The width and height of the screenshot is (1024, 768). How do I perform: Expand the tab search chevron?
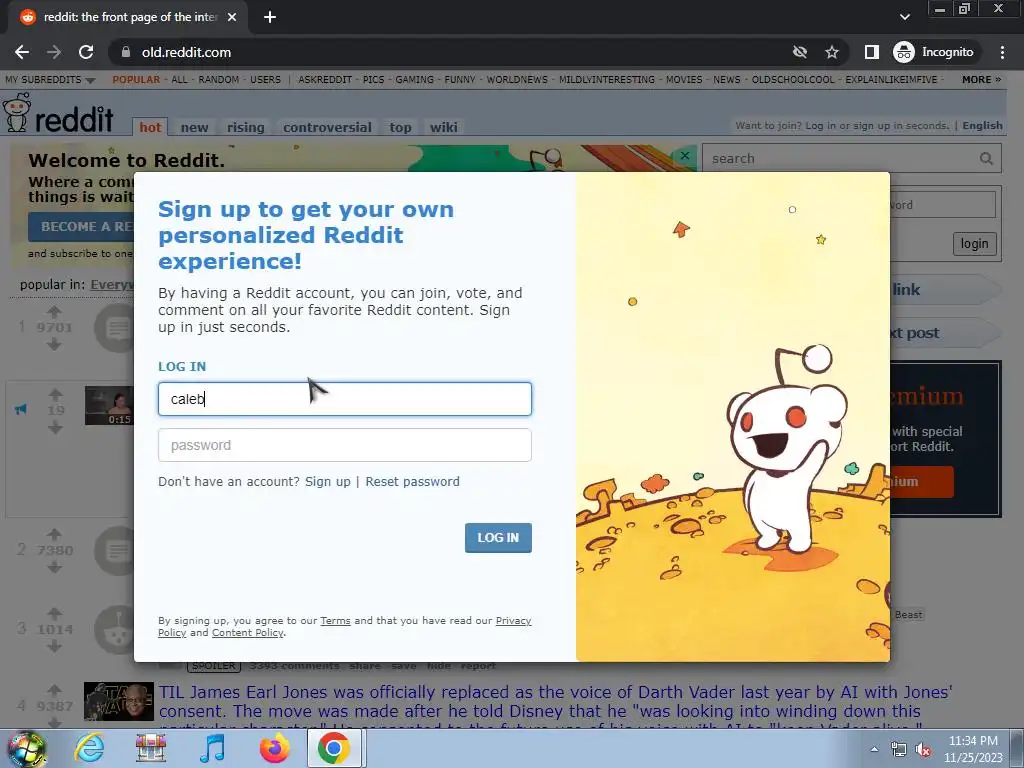[904, 17]
